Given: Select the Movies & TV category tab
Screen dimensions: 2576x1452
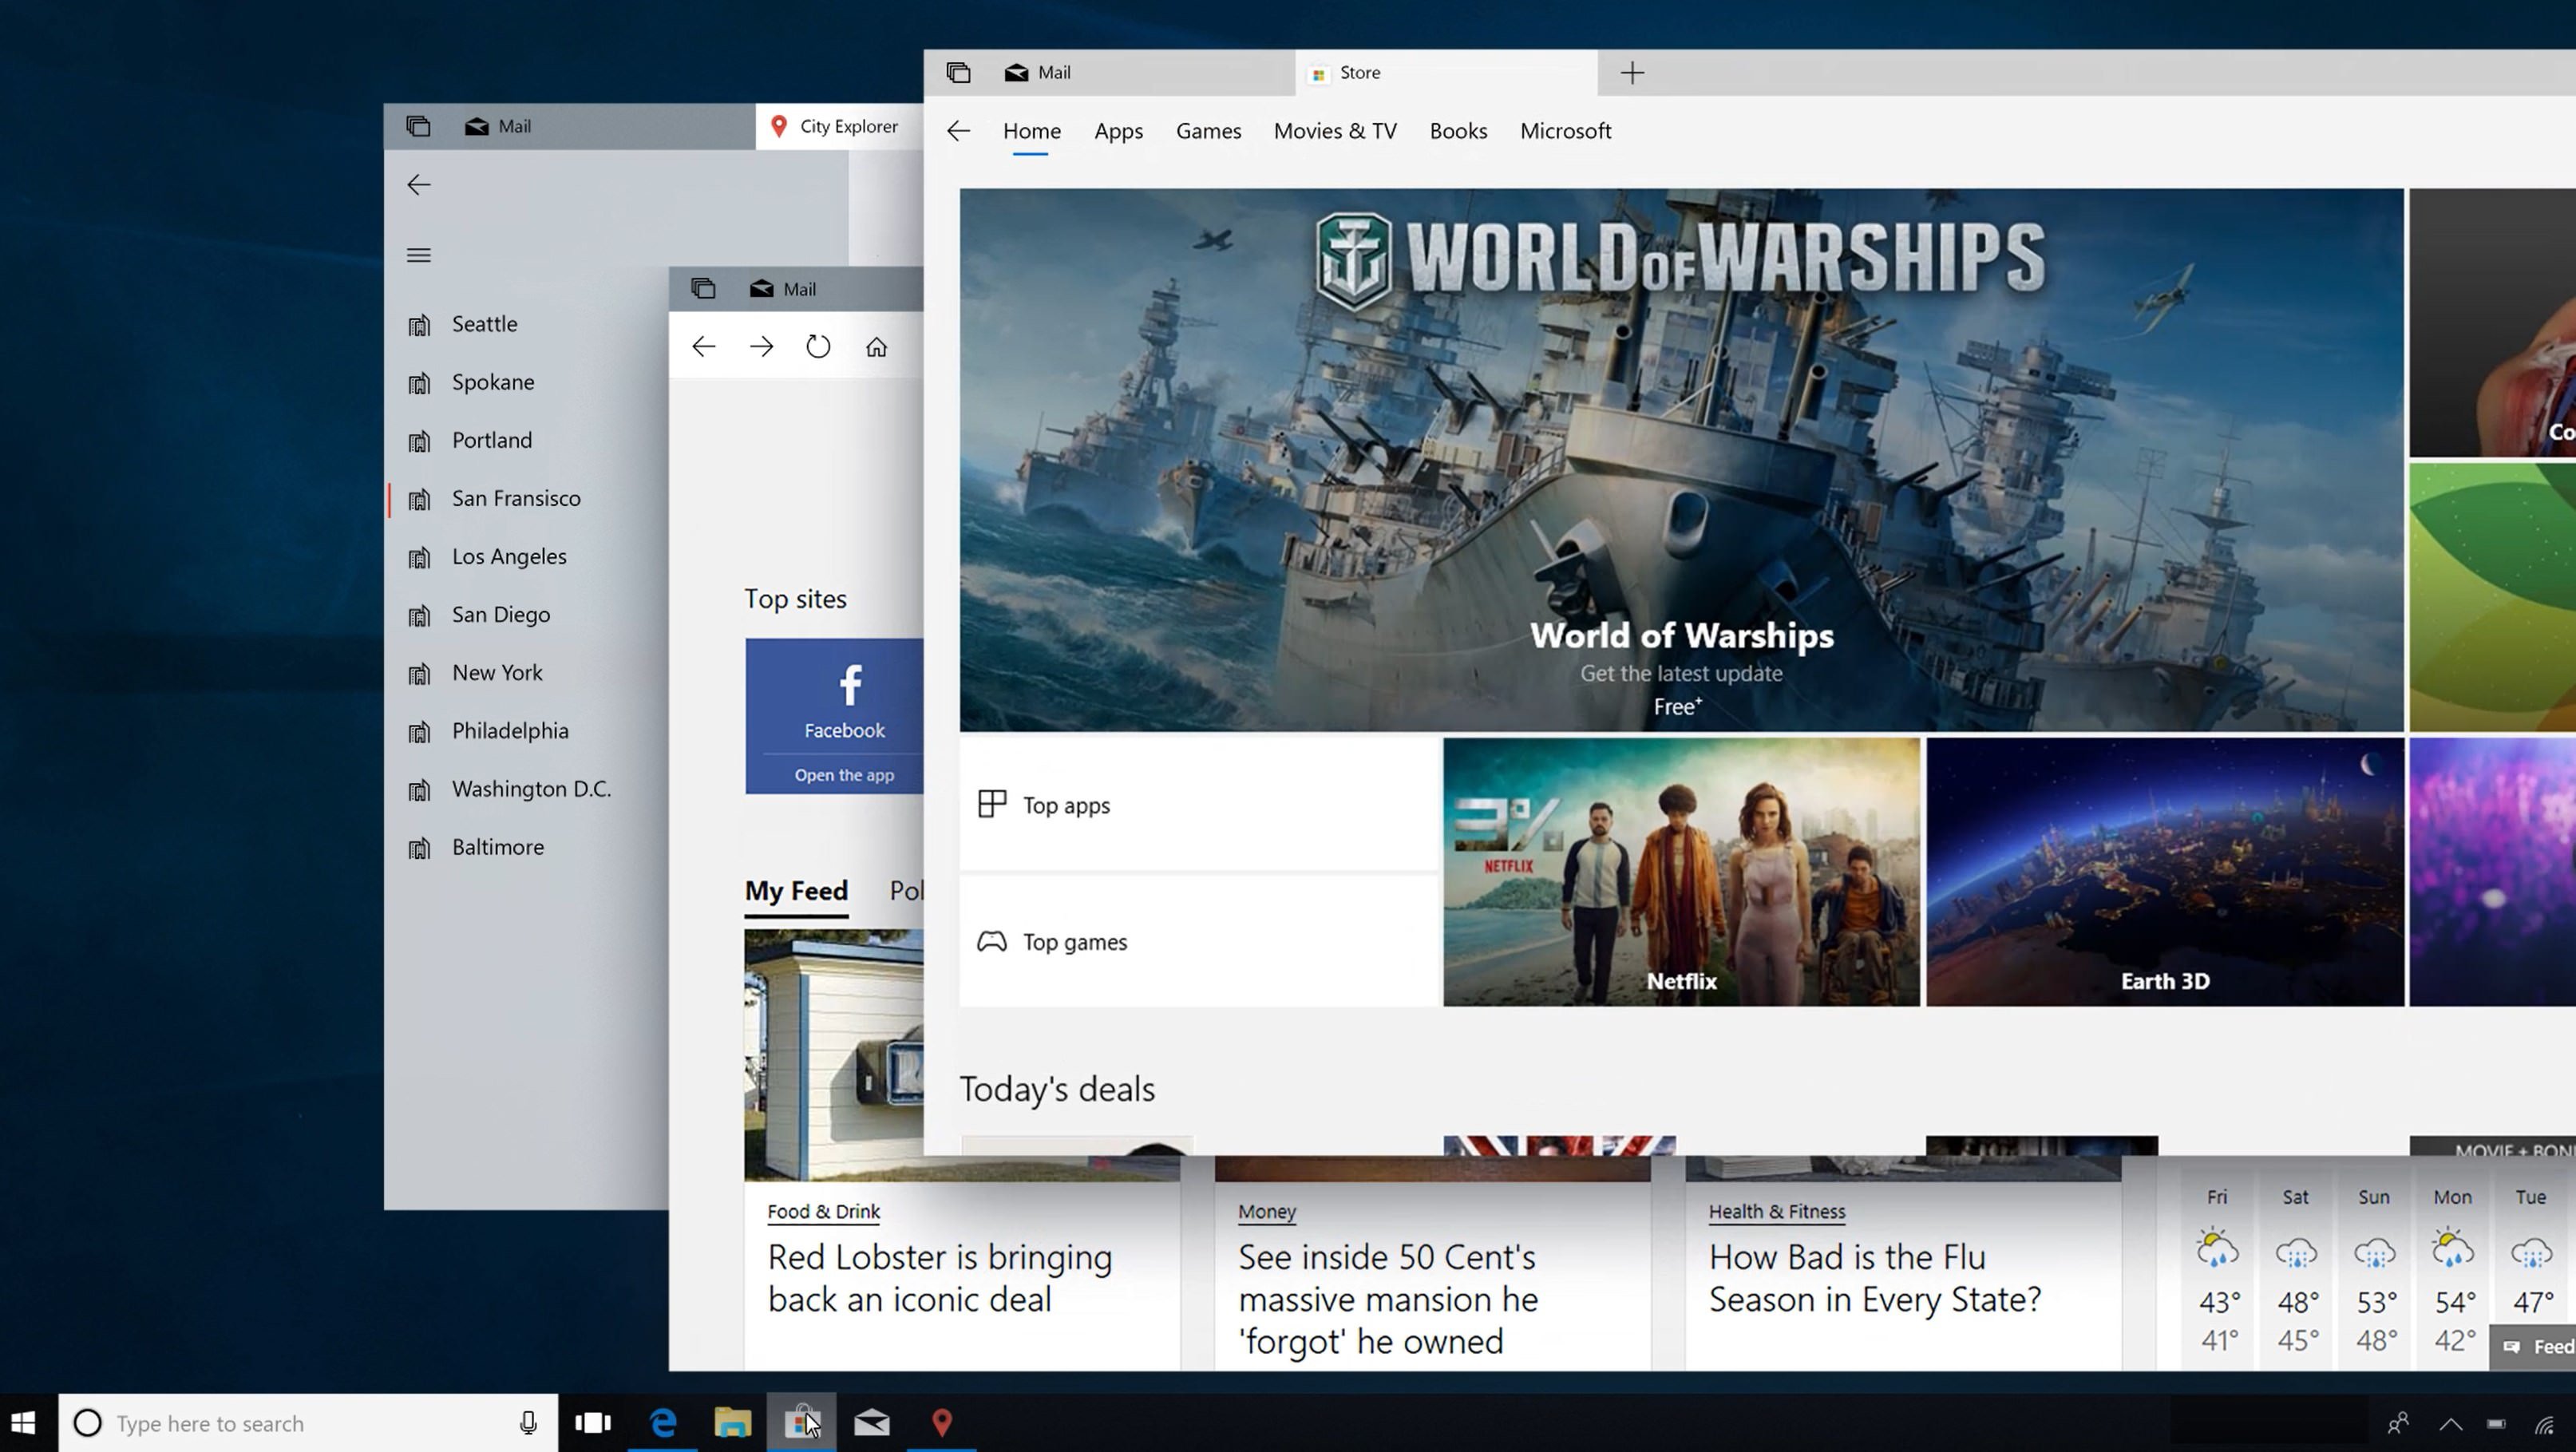Looking at the screenshot, I should click(x=1334, y=129).
